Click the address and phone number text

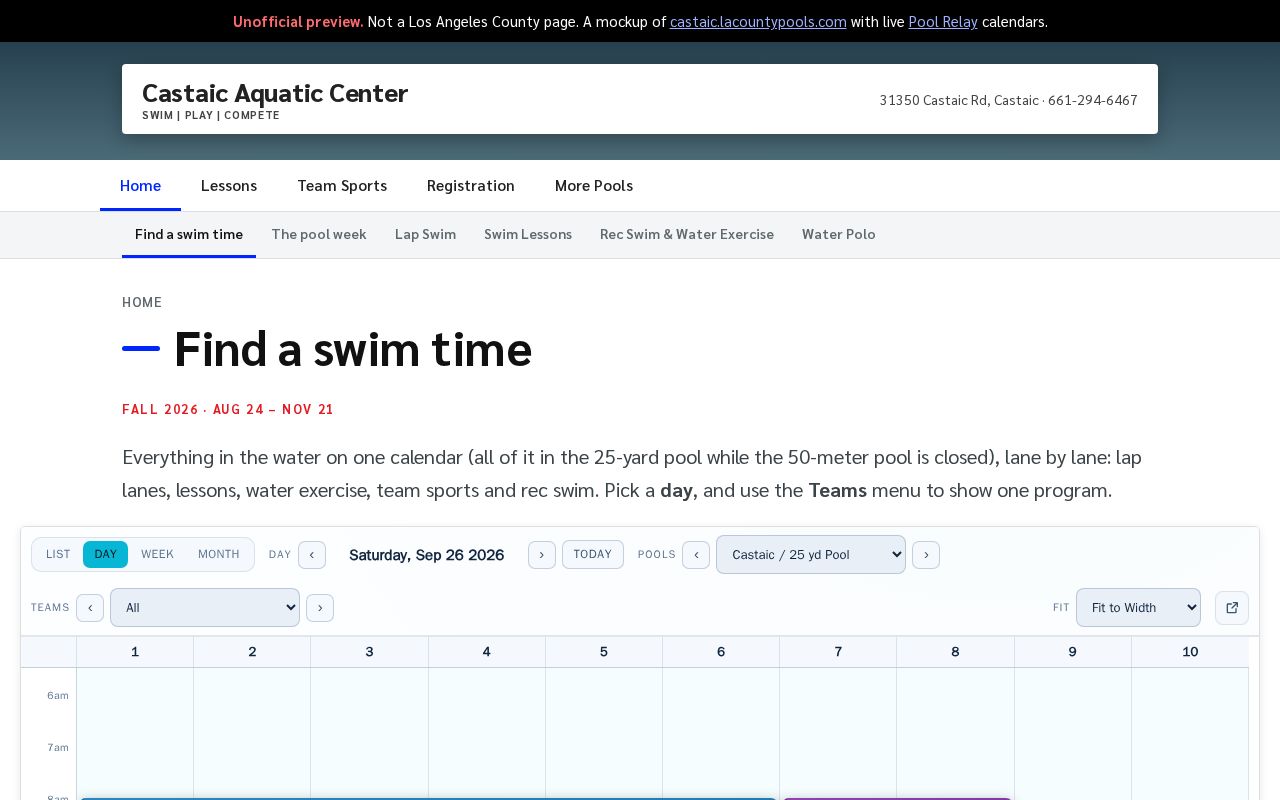[1009, 100]
